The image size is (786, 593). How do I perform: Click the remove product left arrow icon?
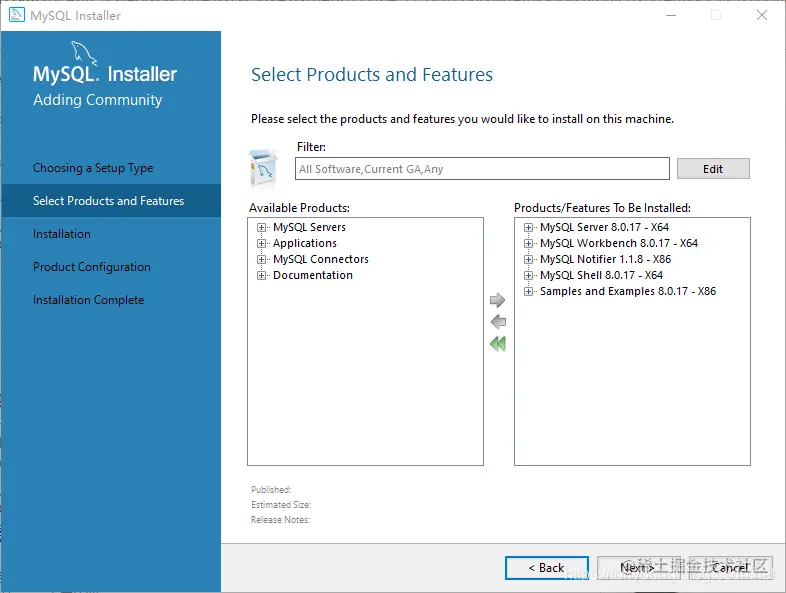pyautogui.click(x=498, y=322)
